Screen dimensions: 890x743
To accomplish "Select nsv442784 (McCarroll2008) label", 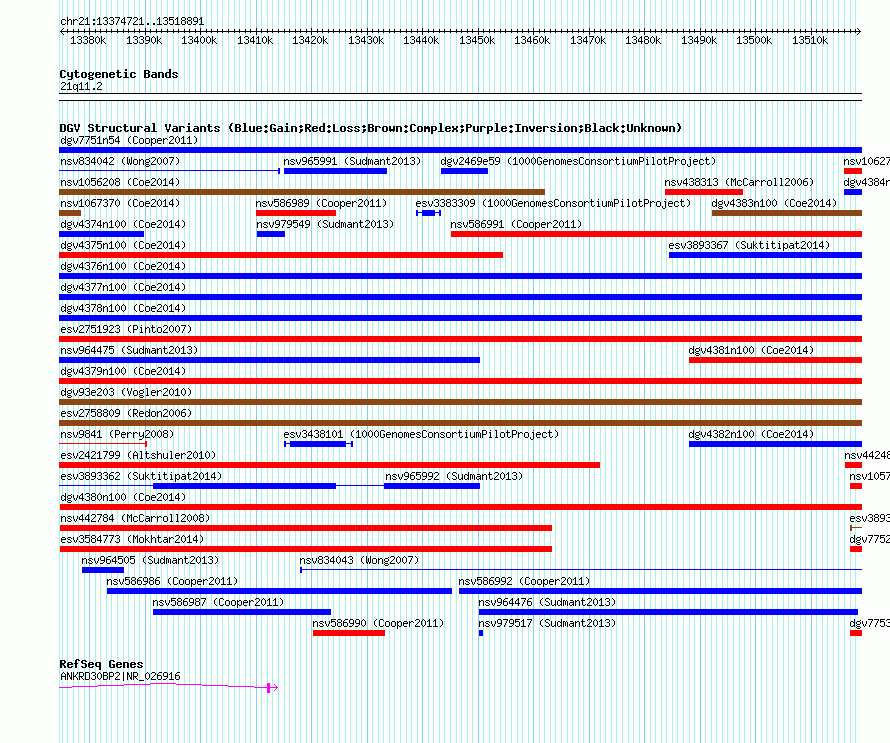I will pos(135,518).
